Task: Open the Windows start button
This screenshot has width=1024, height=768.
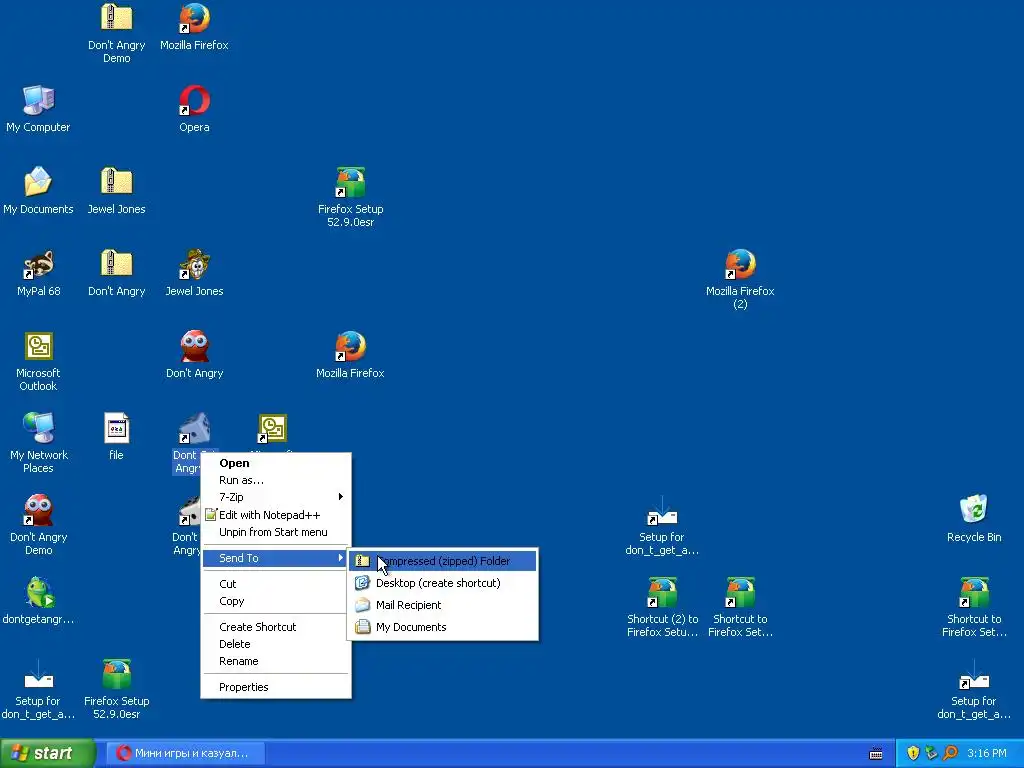Action: [x=48, y=753]
